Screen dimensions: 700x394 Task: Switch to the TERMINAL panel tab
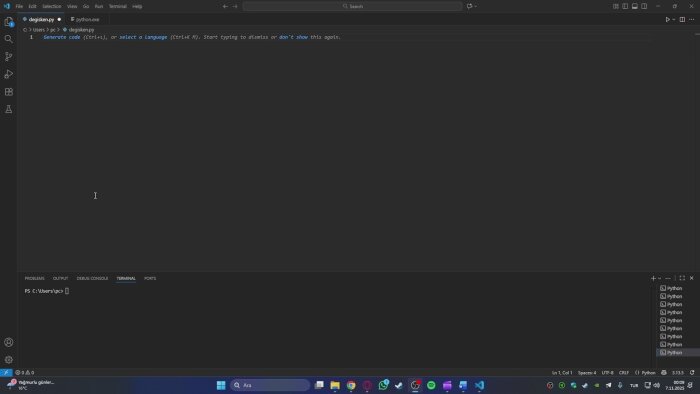pos(126,278)
